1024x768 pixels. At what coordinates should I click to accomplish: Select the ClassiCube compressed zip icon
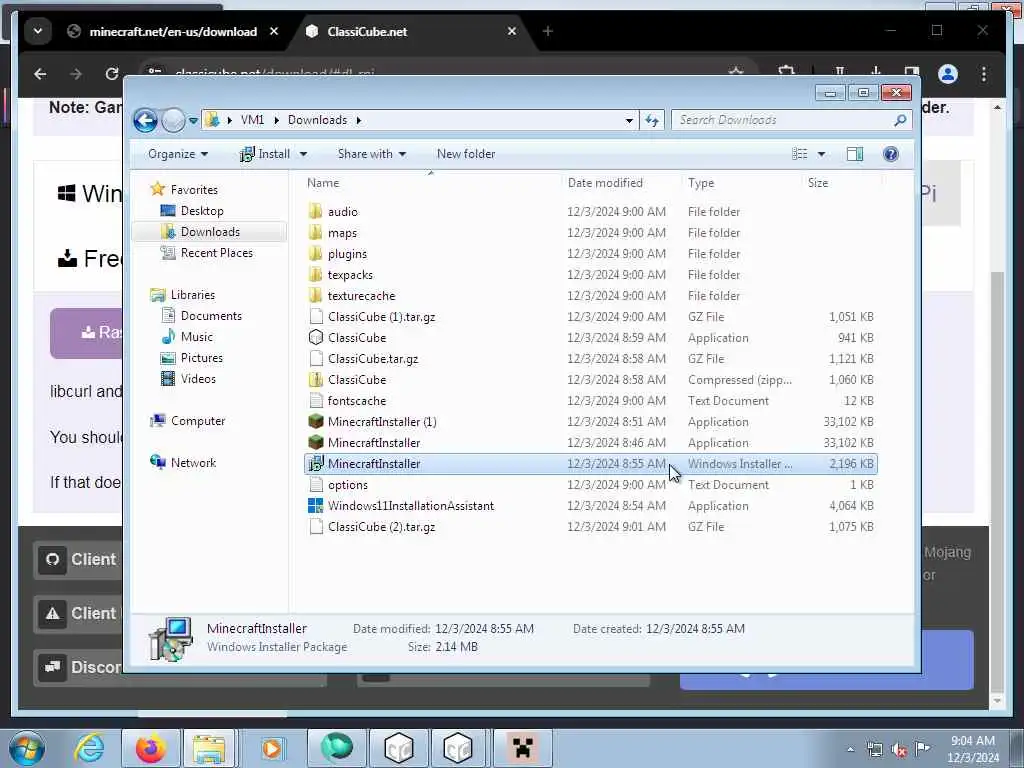tap(316, 379)
